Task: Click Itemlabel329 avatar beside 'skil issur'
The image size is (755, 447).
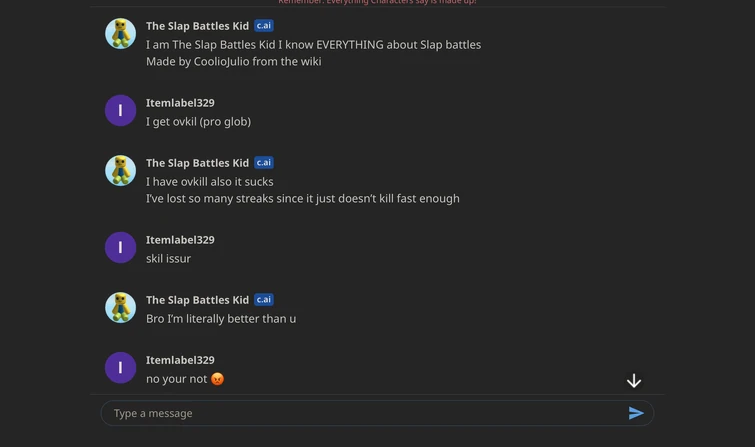Action: [x=121, y=247]
